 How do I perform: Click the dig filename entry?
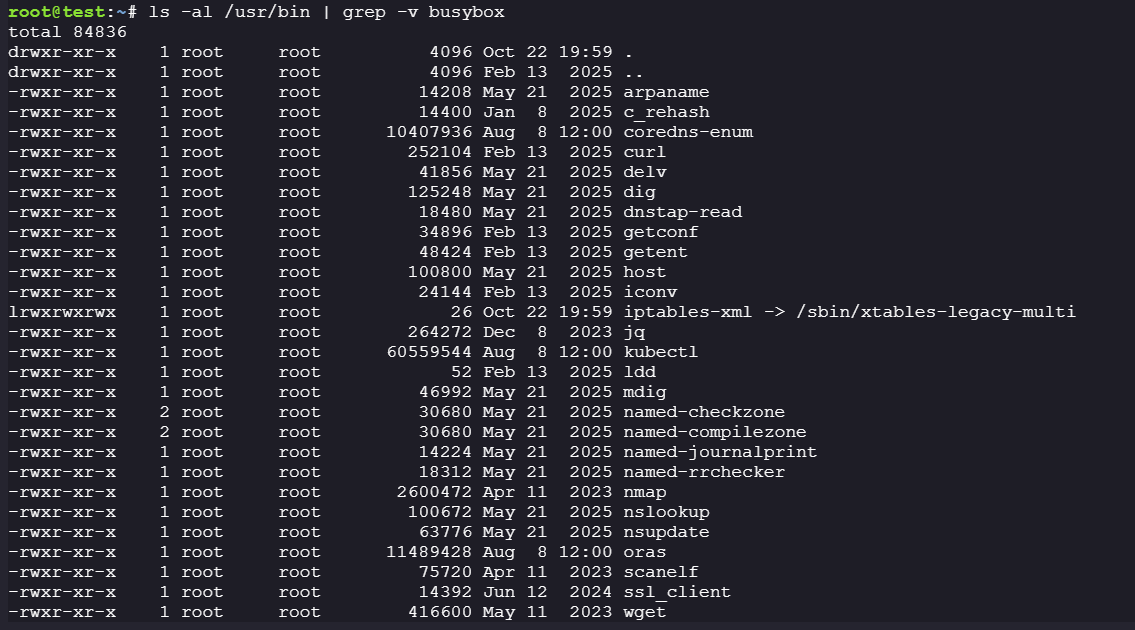pos(639,192)
